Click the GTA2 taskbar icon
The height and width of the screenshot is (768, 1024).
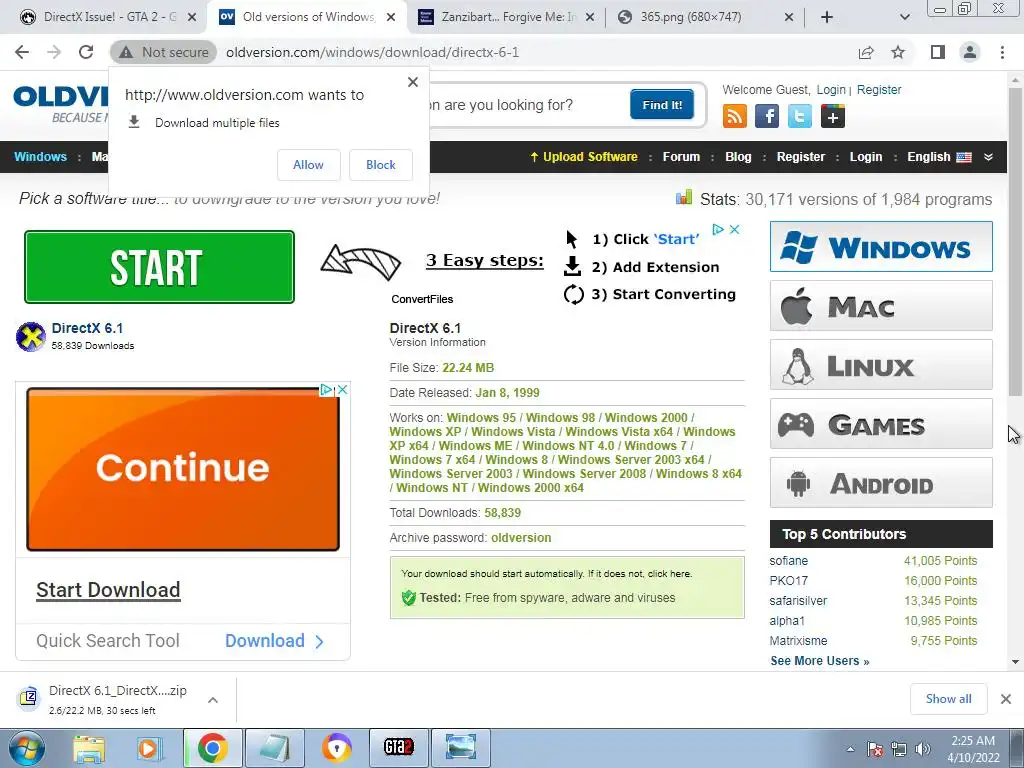[398, 748]
